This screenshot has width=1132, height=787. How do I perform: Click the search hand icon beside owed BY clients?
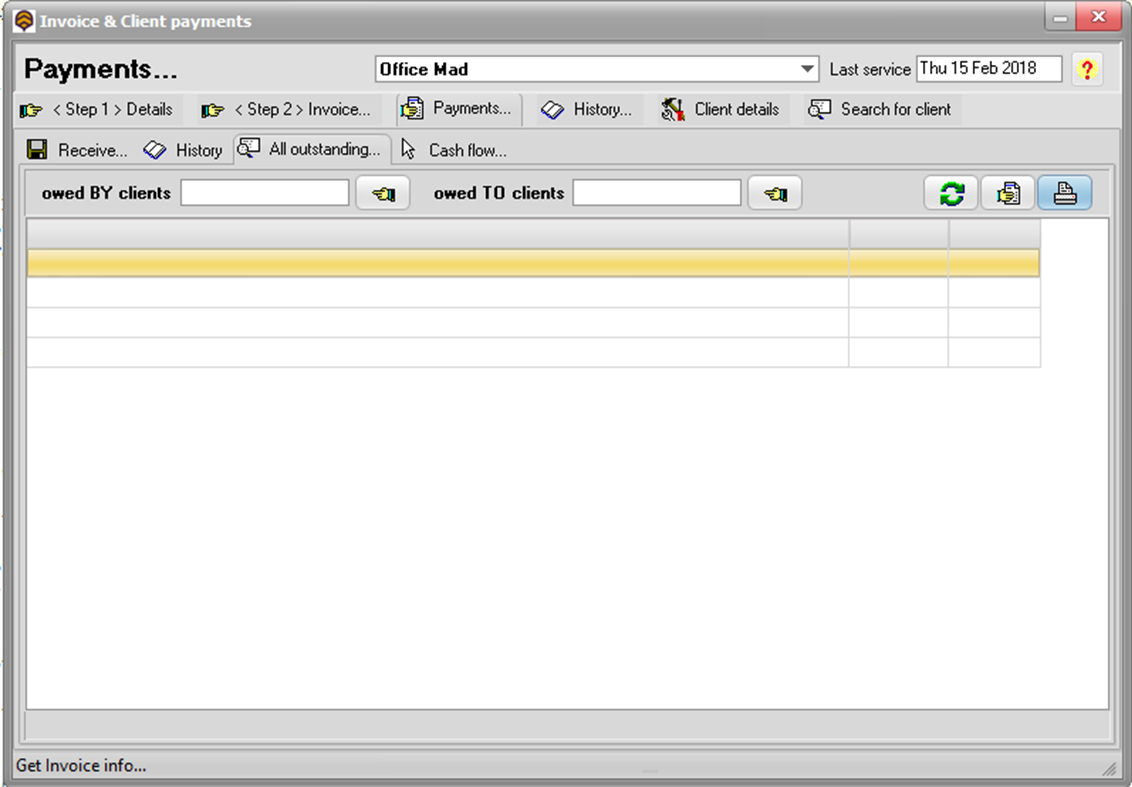383,192
